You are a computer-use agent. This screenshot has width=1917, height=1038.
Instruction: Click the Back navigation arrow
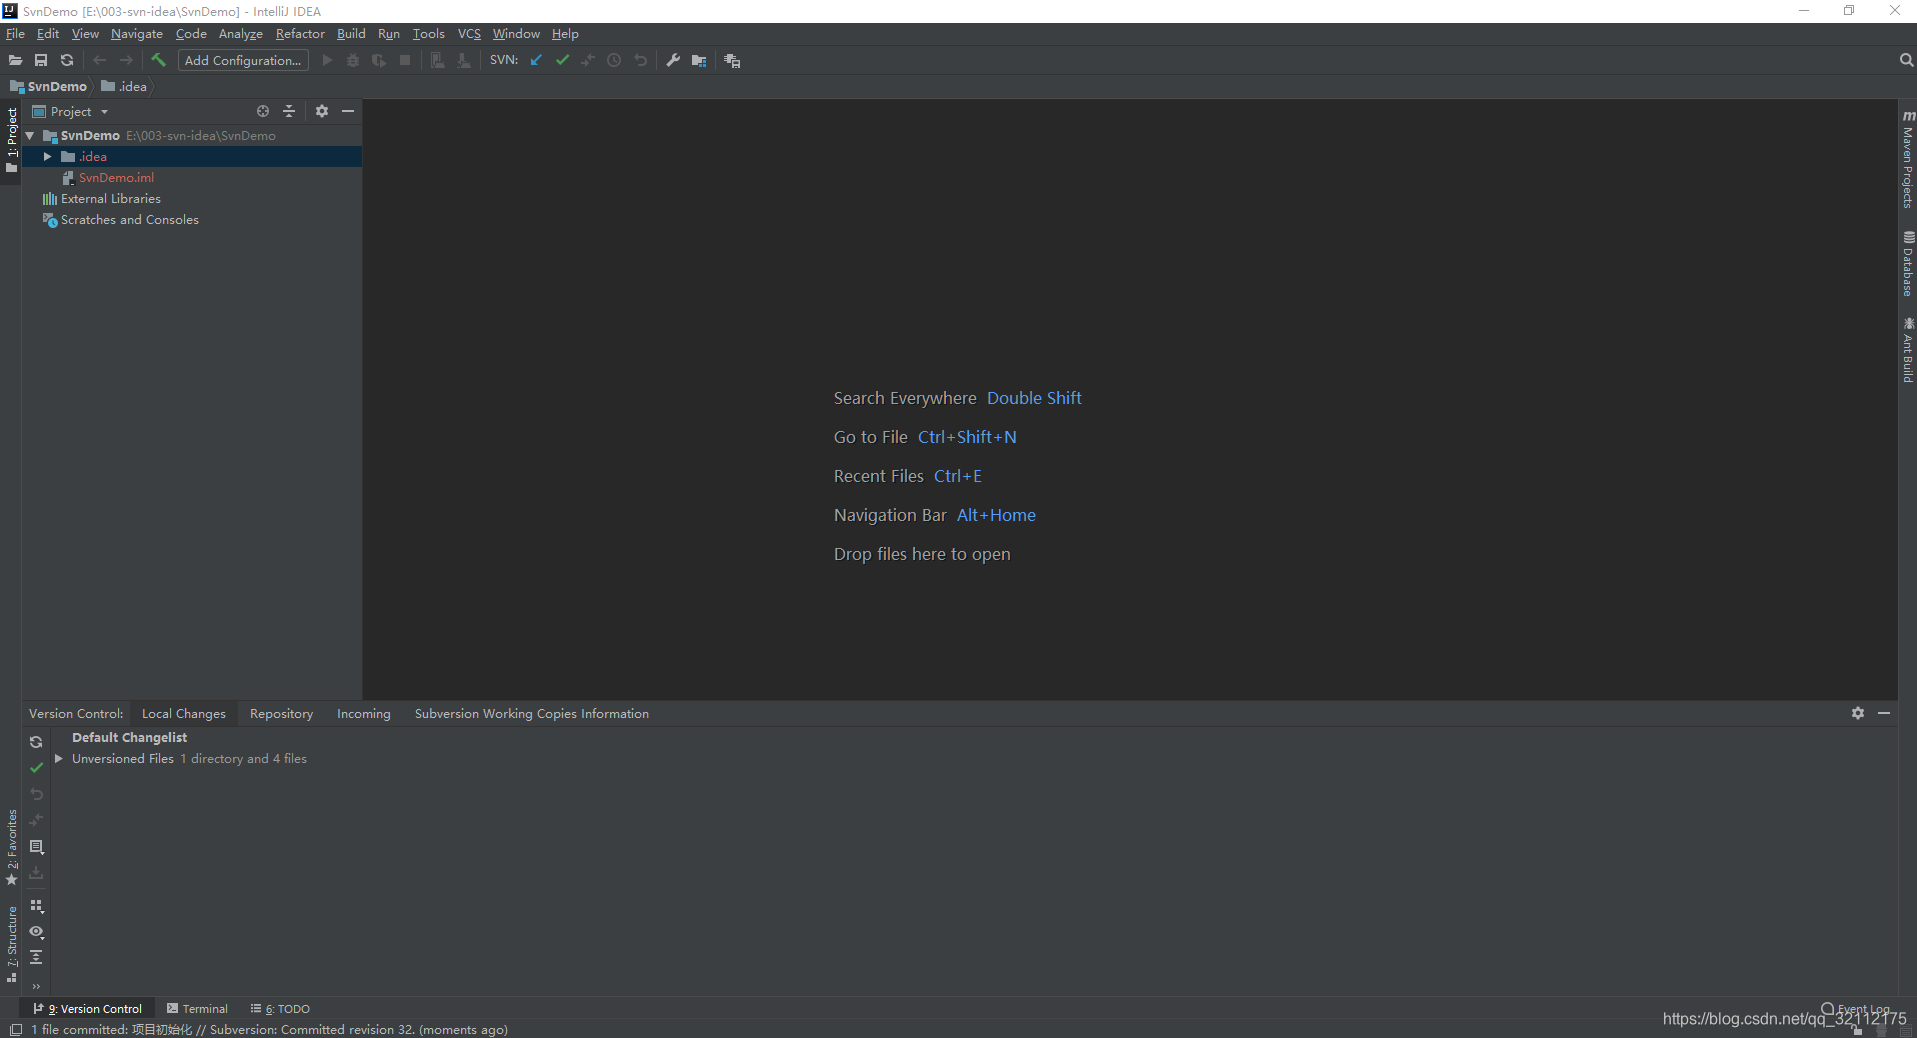[x=100, y=60]
